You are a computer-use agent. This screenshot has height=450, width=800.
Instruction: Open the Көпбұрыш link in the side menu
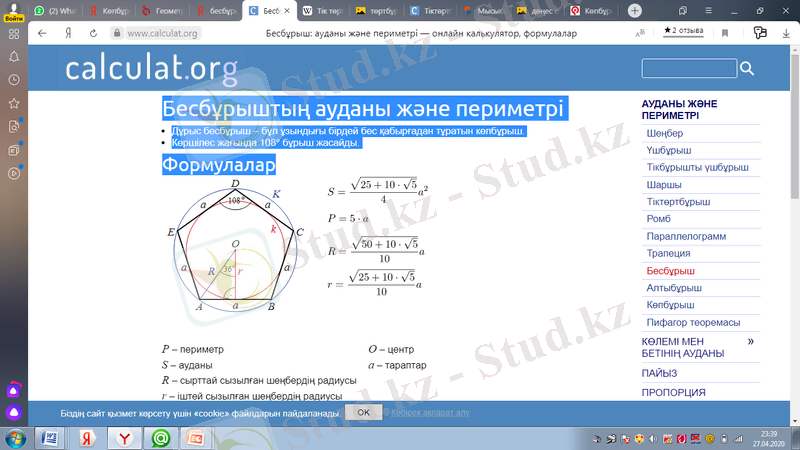[x=670, y=305]
